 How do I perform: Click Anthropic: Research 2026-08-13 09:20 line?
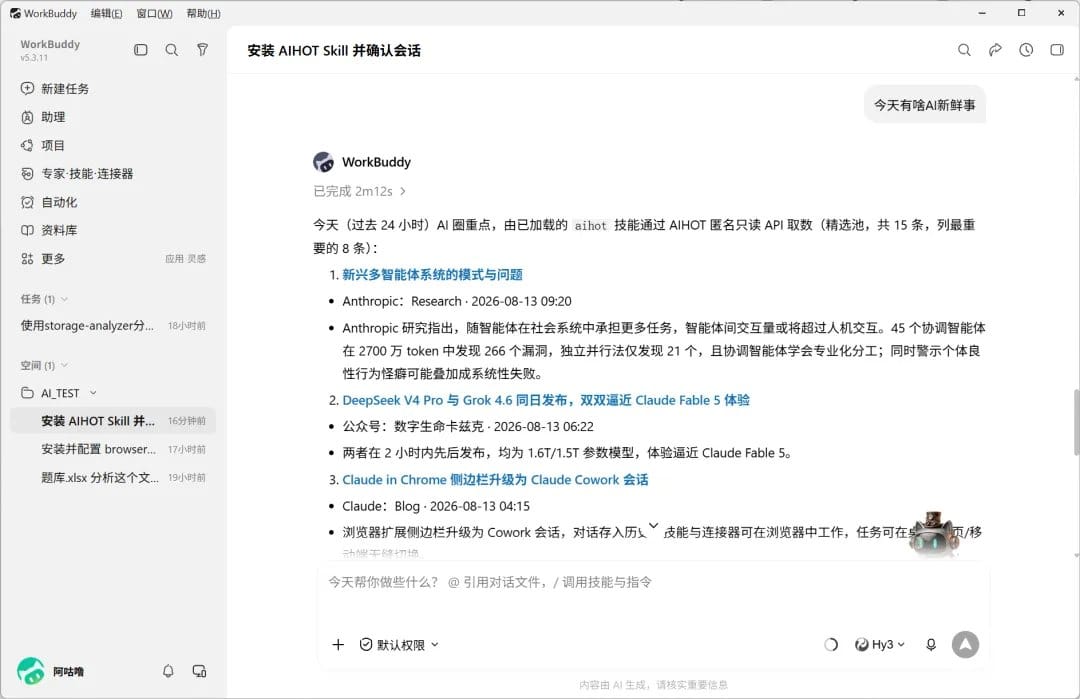[x=457, y=301]
